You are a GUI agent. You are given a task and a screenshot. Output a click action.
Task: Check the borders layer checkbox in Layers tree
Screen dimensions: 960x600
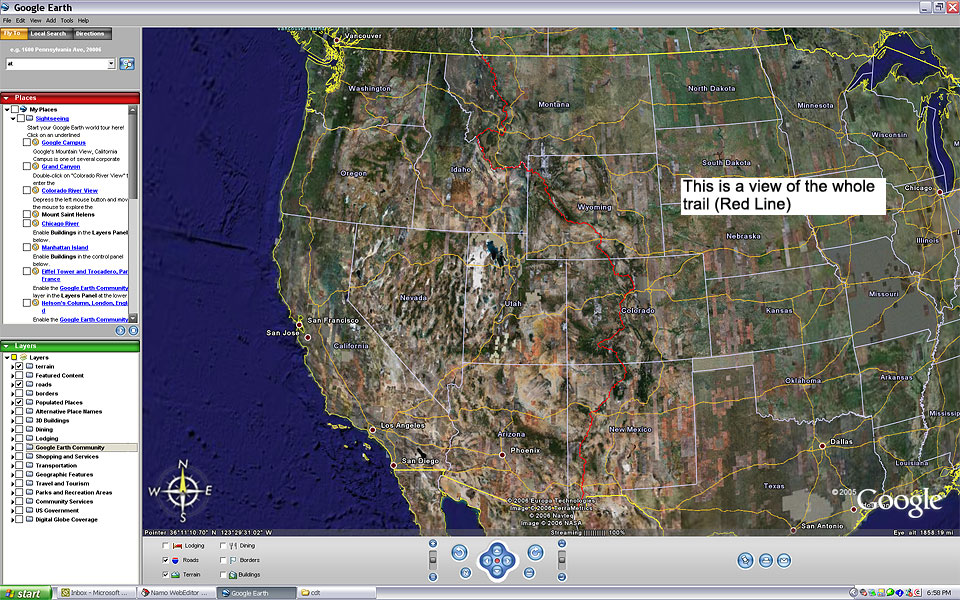(20, 393)
